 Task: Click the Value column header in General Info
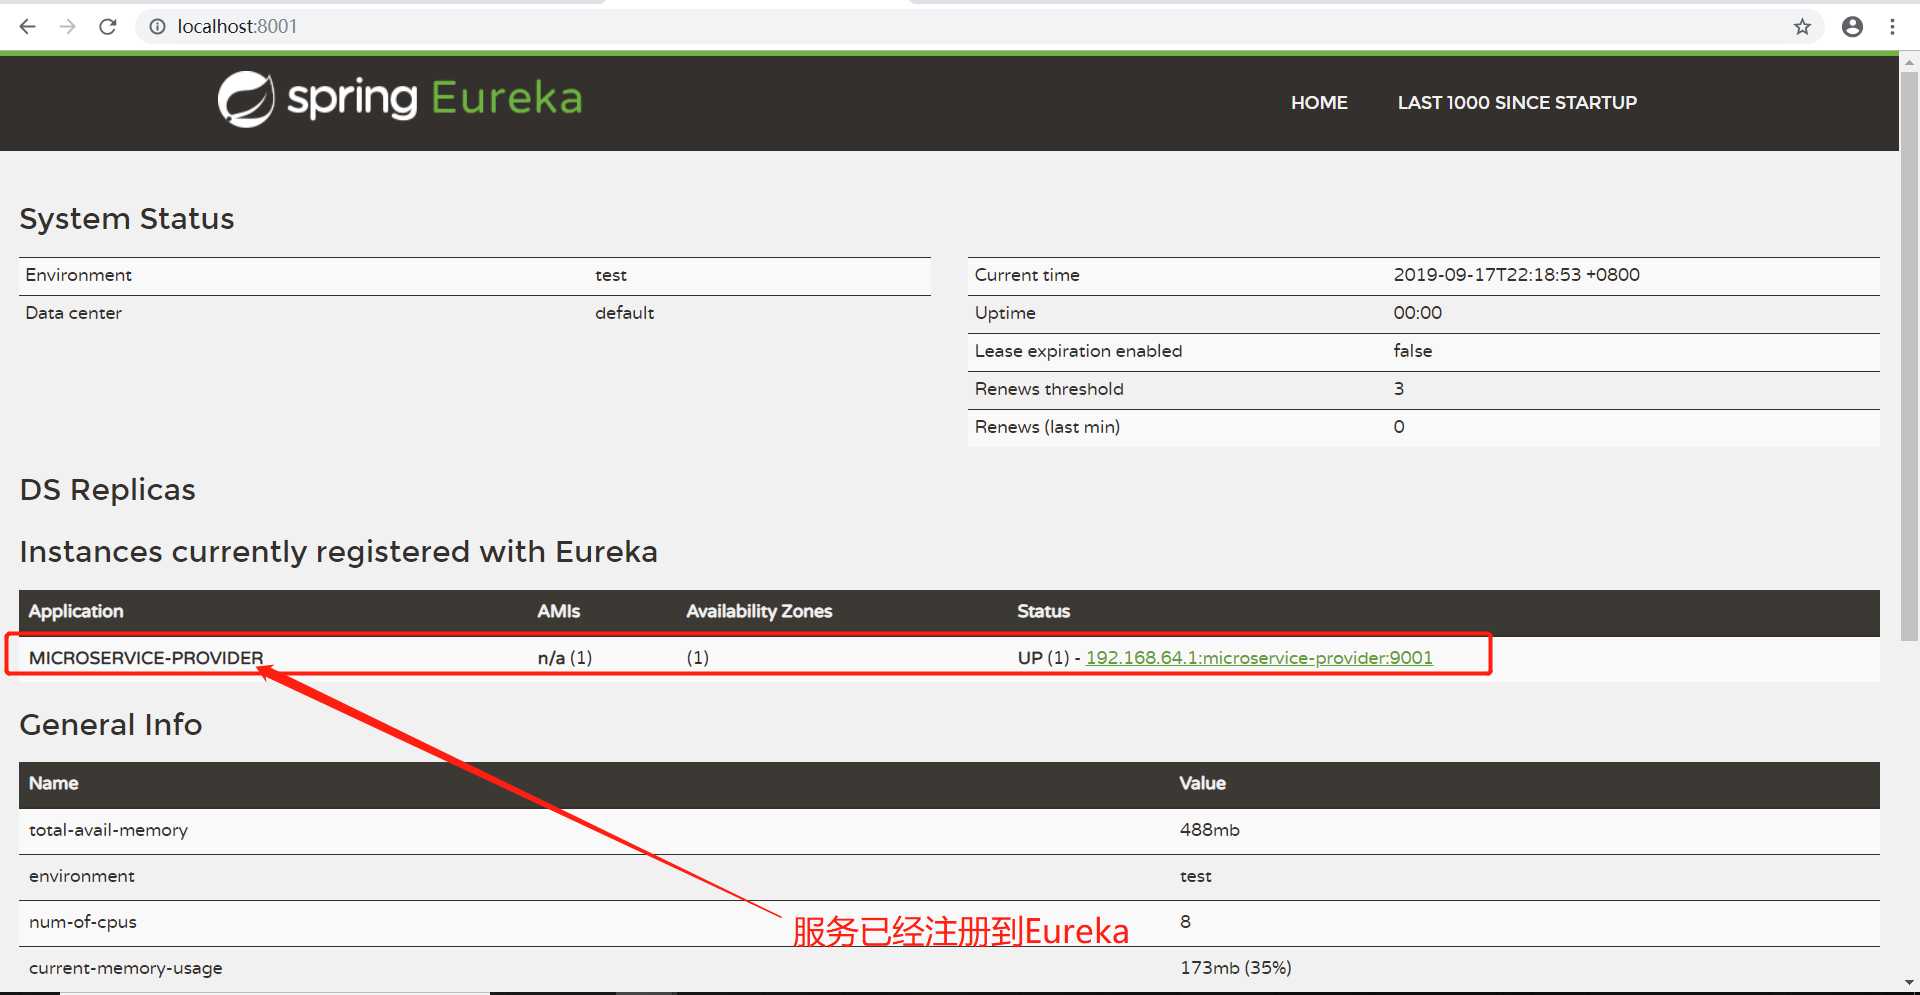[x=1202, y=783]
